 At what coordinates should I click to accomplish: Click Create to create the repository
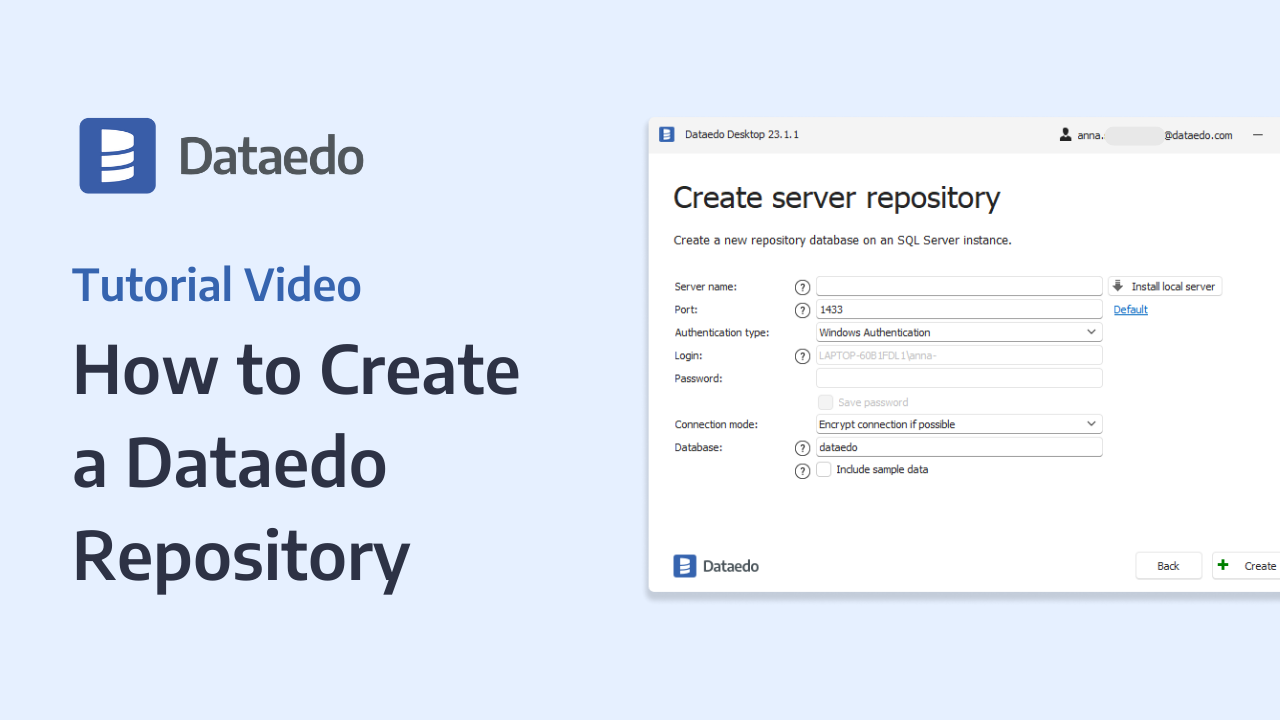(1248, 566)
